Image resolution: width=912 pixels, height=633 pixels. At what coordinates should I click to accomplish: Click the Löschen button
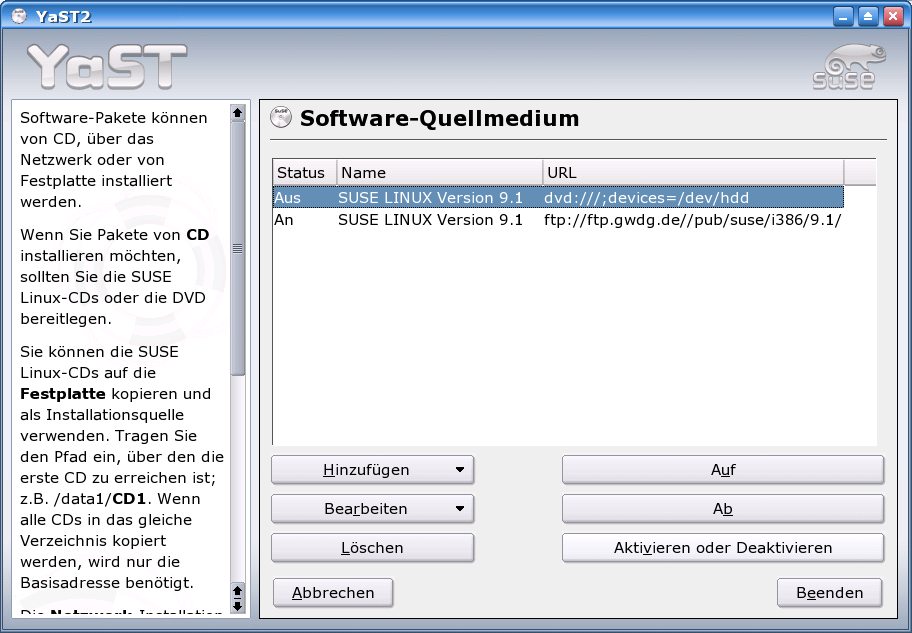pos(372,547)
